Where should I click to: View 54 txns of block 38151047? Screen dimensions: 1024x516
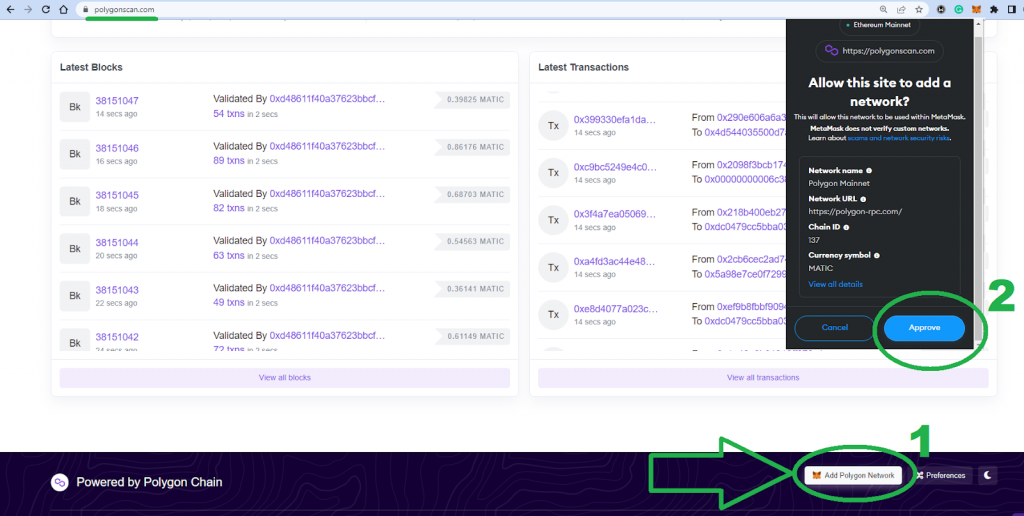pyautogui.click(x=229, y=114)
